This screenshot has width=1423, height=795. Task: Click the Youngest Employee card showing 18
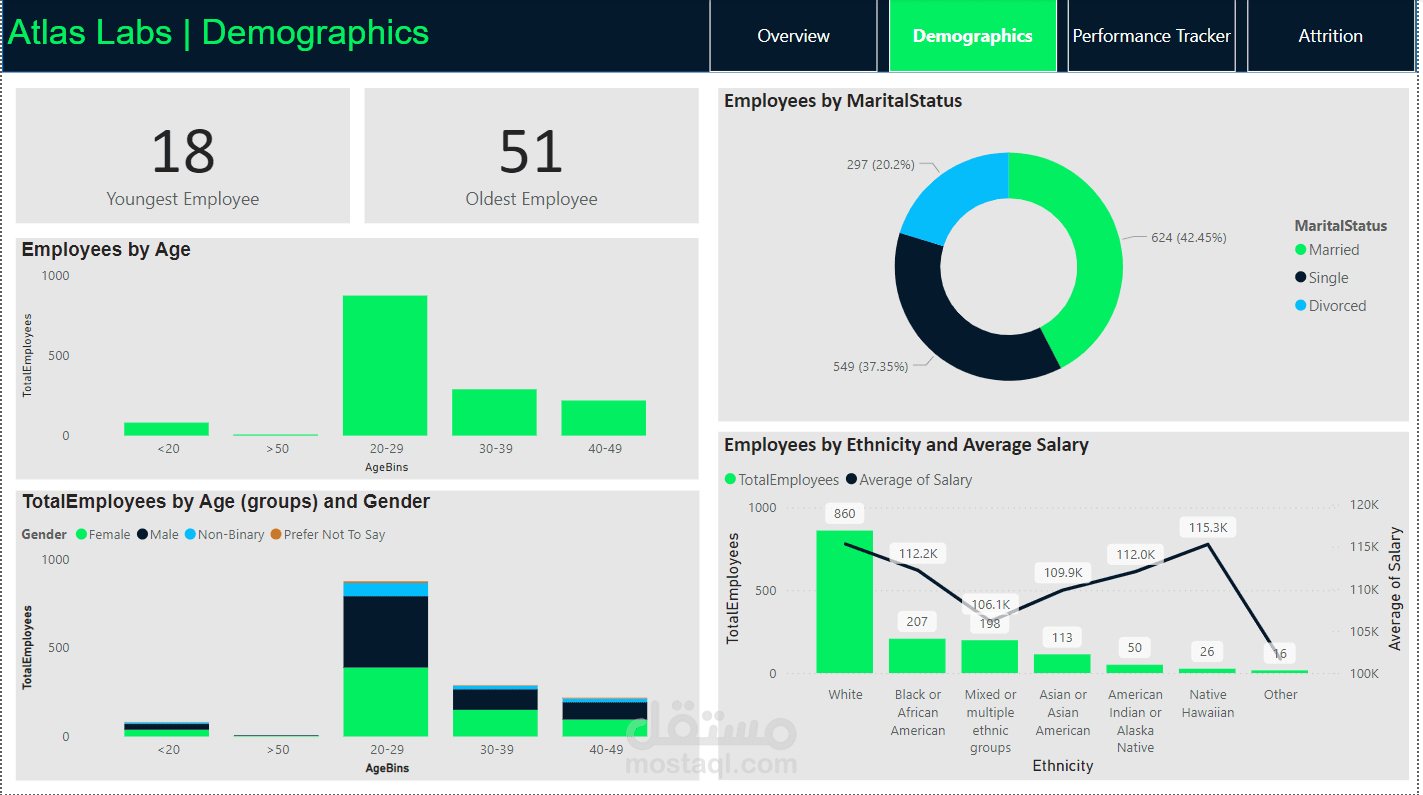coord(183,155)
